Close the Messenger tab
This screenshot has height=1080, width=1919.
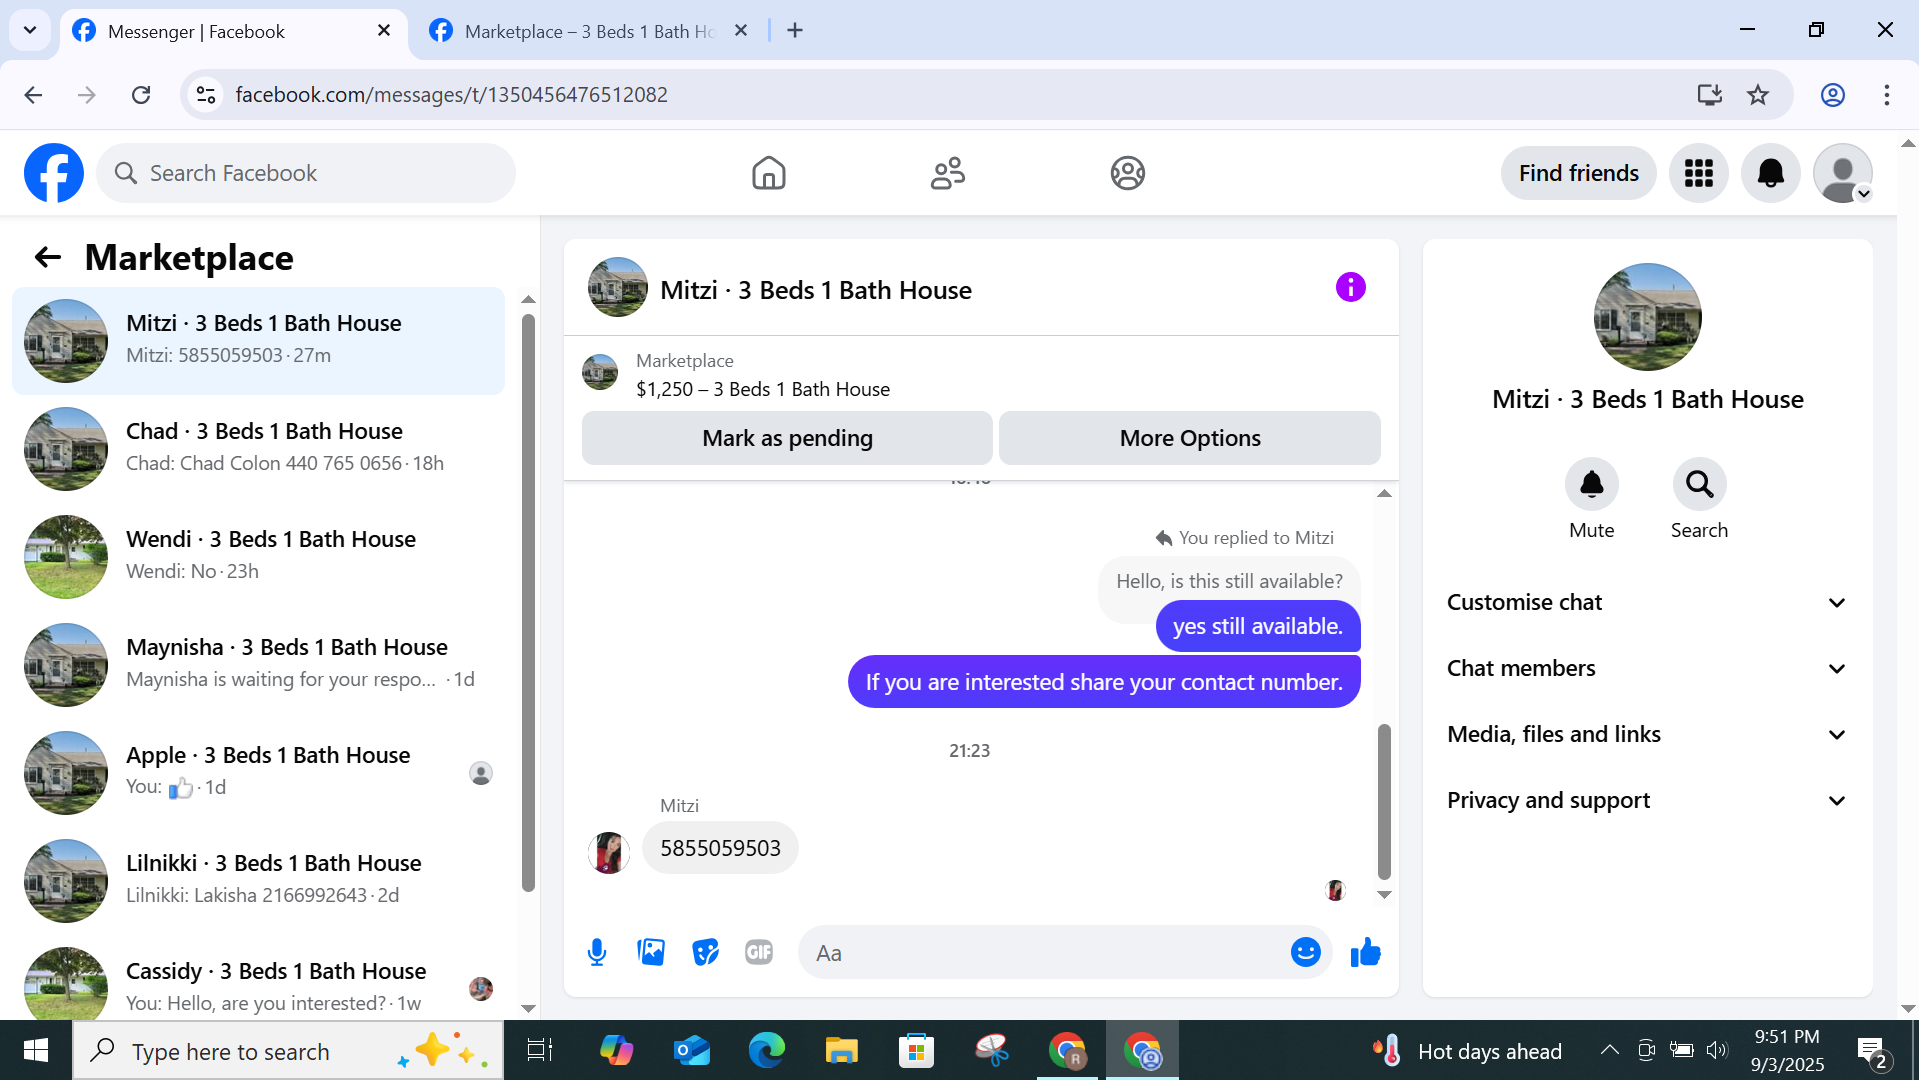click(x=384, y=31)
